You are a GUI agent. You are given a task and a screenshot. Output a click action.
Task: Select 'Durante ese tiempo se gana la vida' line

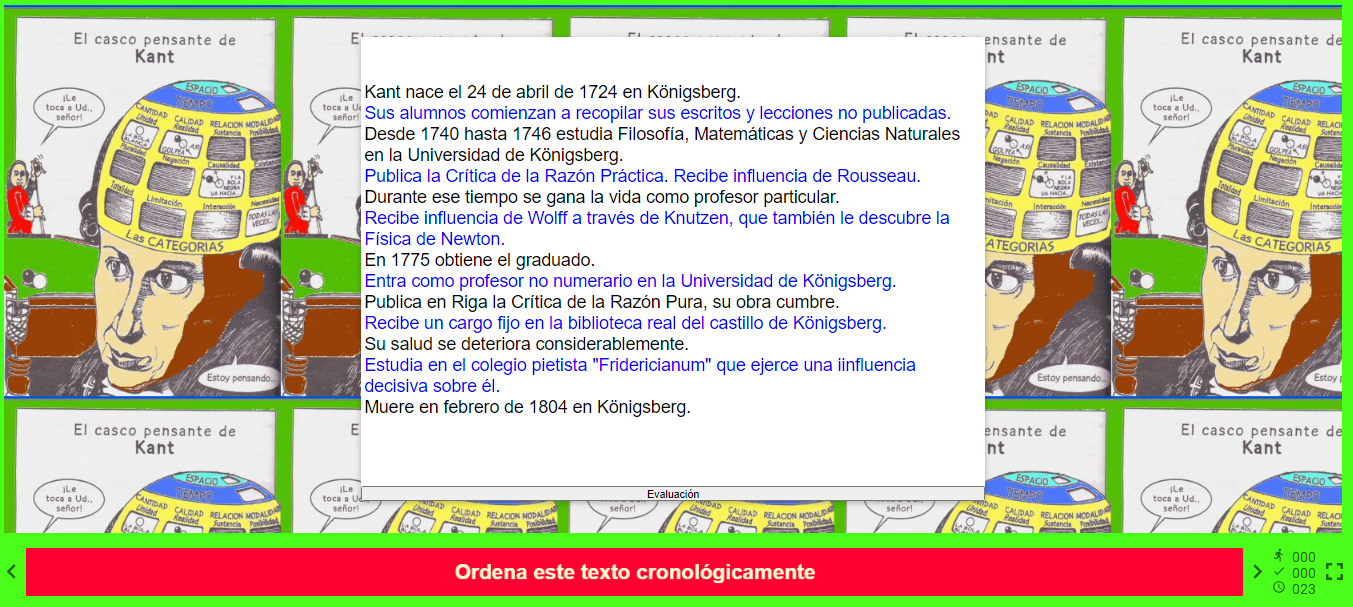click(602, 197)
